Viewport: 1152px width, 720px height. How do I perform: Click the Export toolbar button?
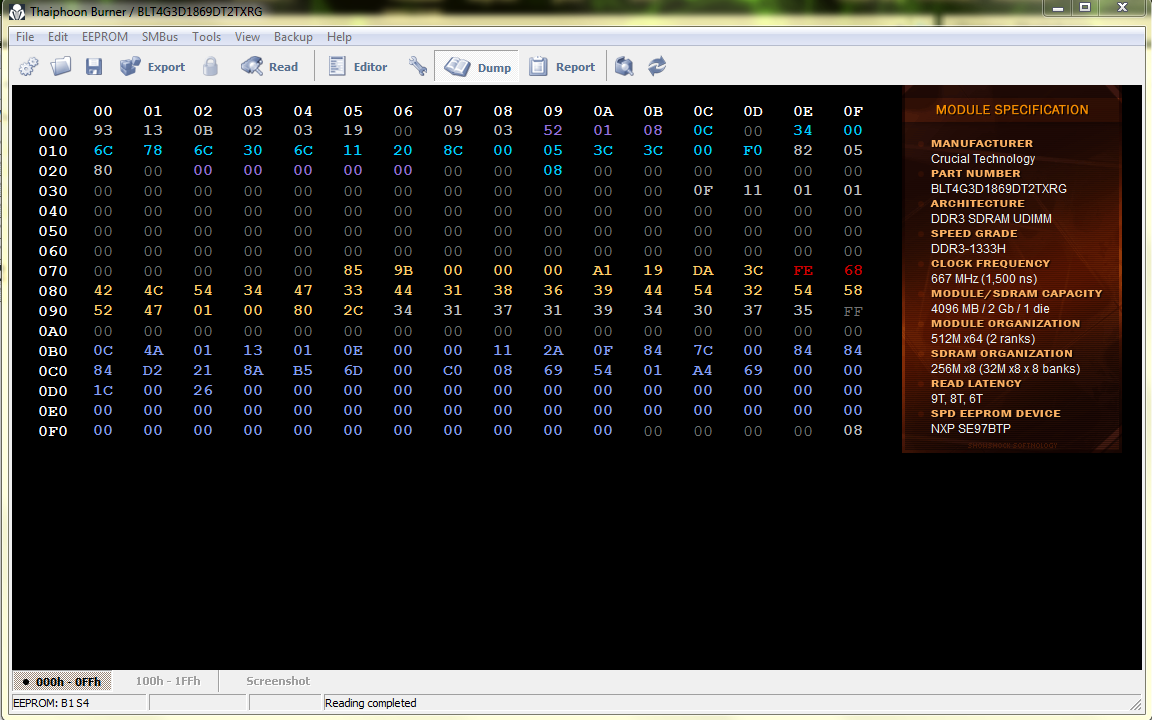point(152,67)
